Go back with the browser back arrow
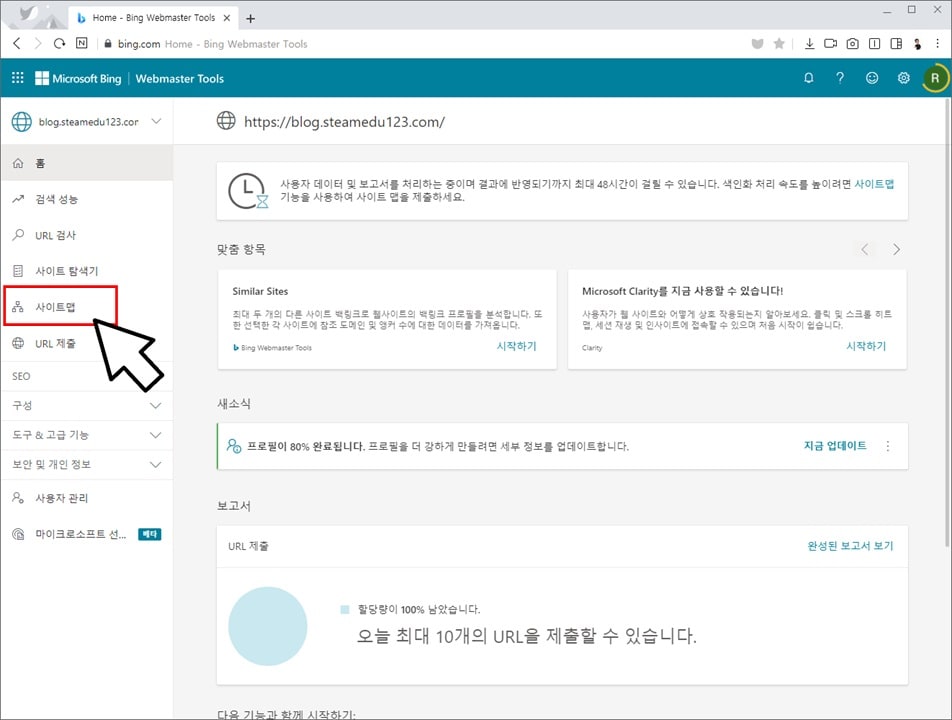The image size is (952, 720). tap(17, 43)
